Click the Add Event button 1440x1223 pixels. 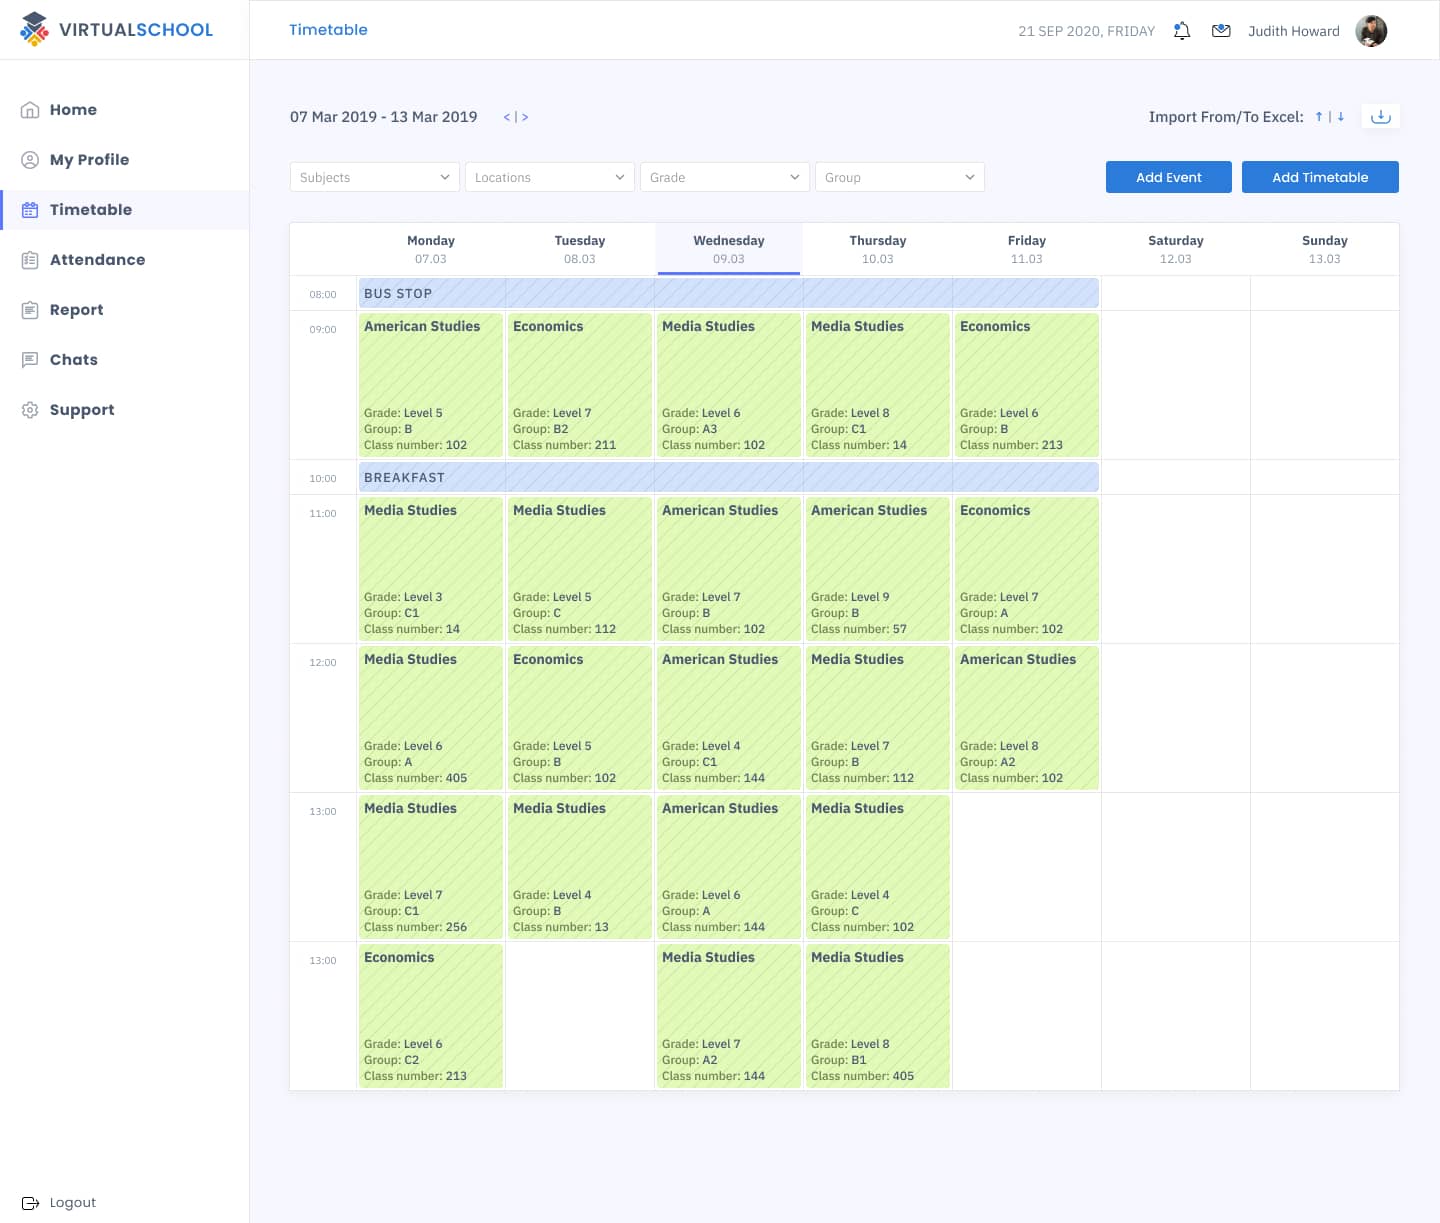tap(1169, 177)
